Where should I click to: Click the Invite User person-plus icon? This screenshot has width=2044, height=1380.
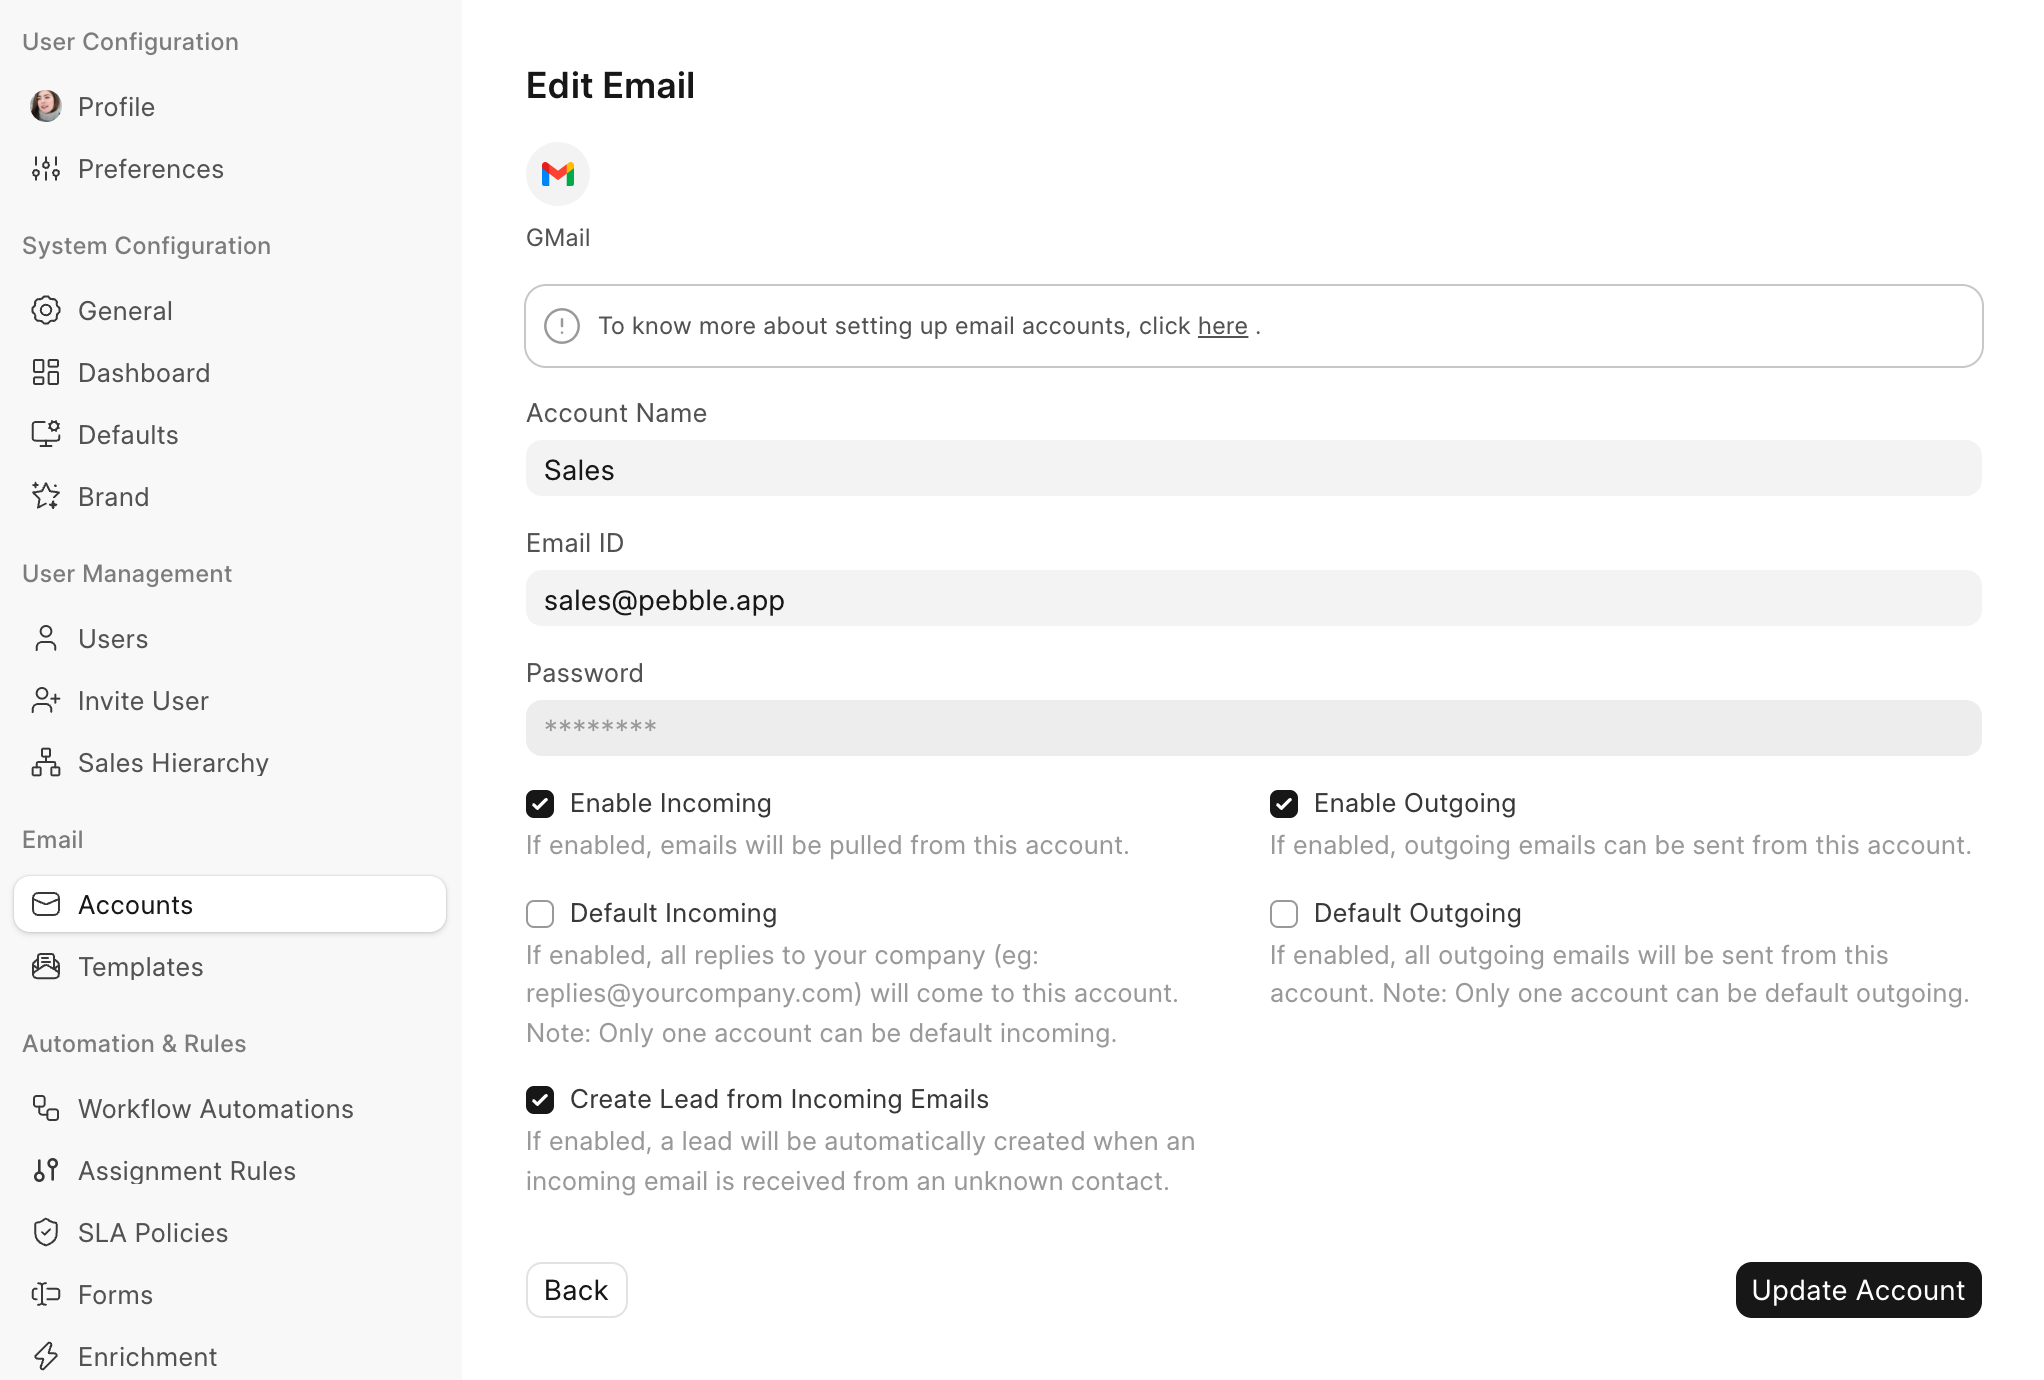(x=46, y=700)
